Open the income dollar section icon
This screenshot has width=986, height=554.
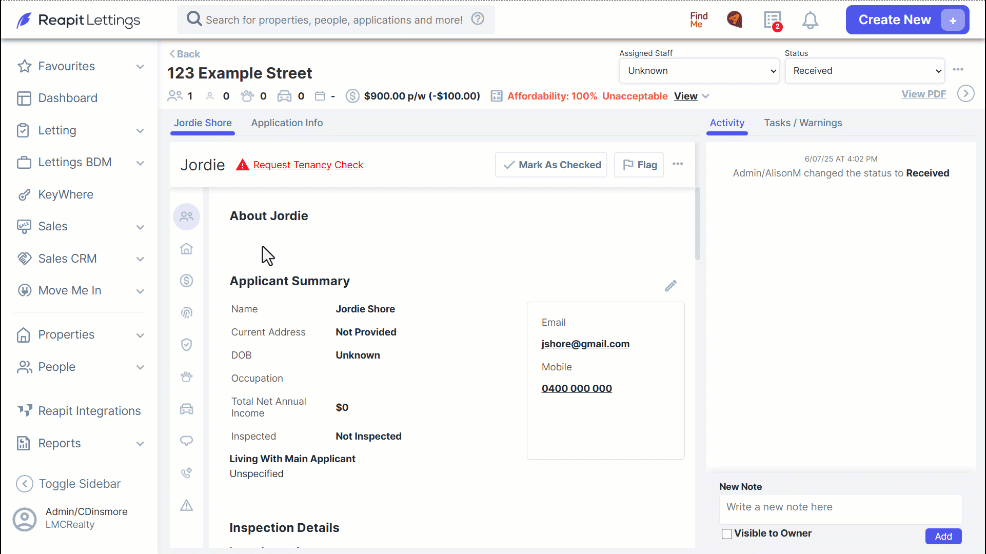(x=187, y=280)
